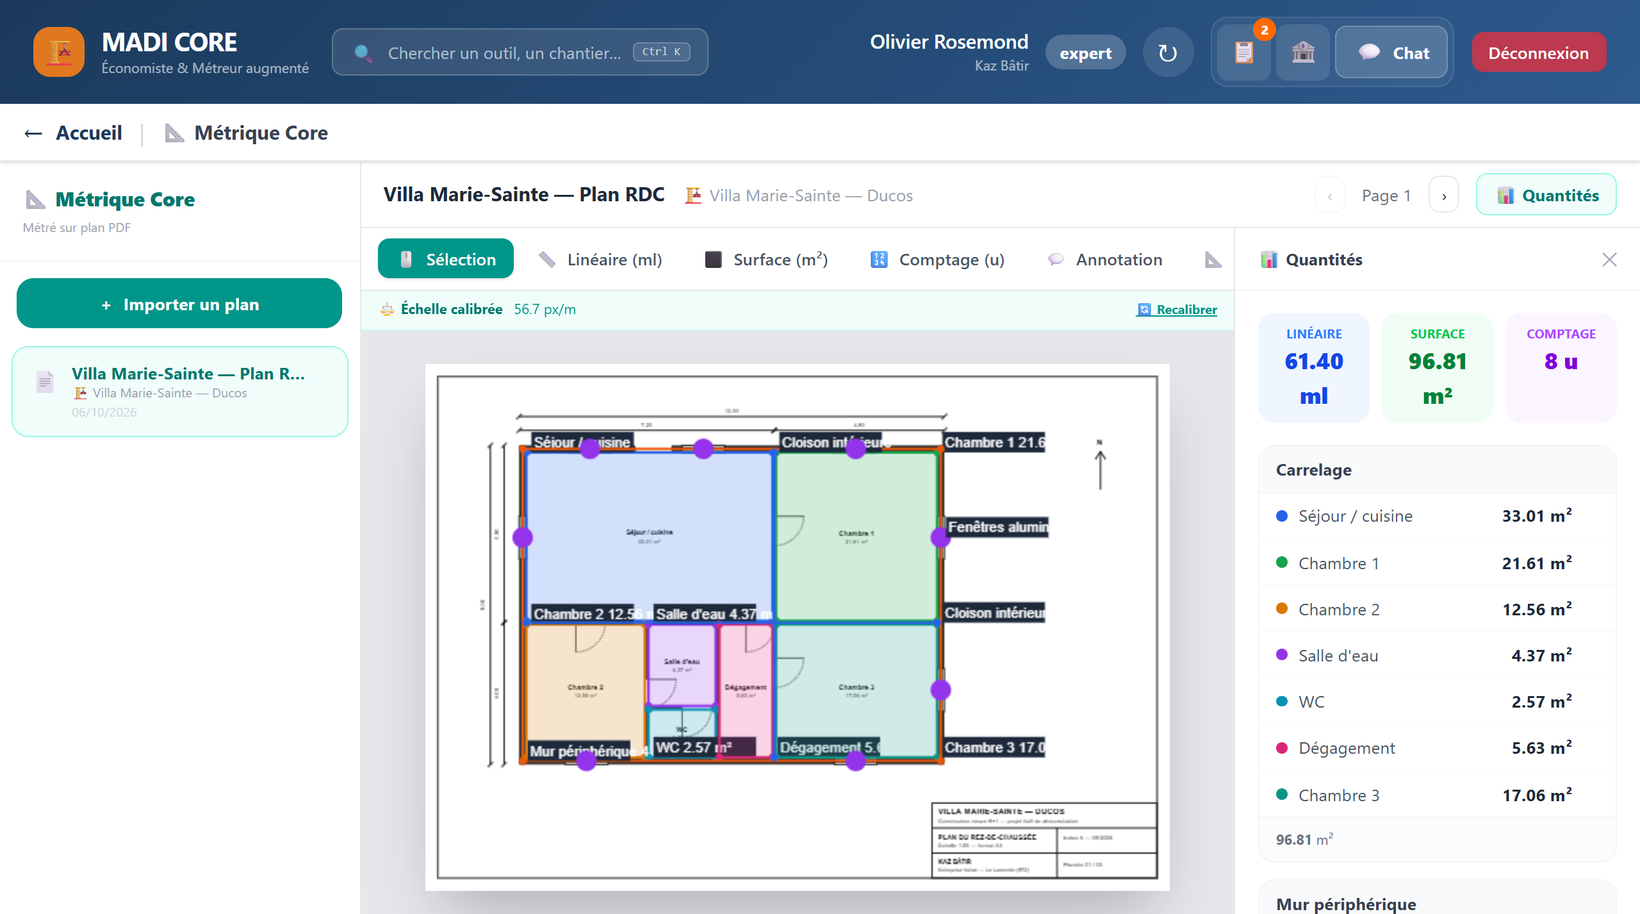Click the MADI CORE orange logo icon

pyautogui.click(x=59, y=52)
